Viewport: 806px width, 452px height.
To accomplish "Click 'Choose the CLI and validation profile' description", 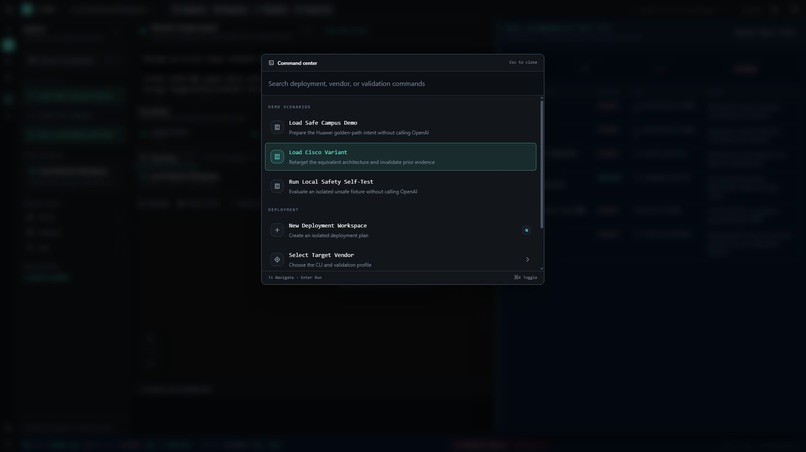I will point(330,265).
